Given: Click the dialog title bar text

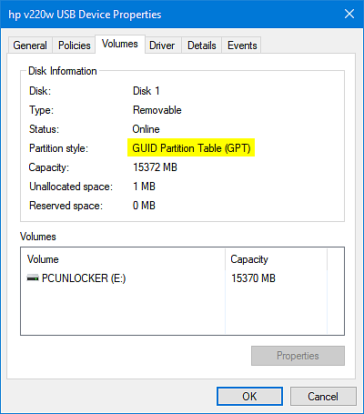Looking at the screenshot, I should (x=85, y=14).
